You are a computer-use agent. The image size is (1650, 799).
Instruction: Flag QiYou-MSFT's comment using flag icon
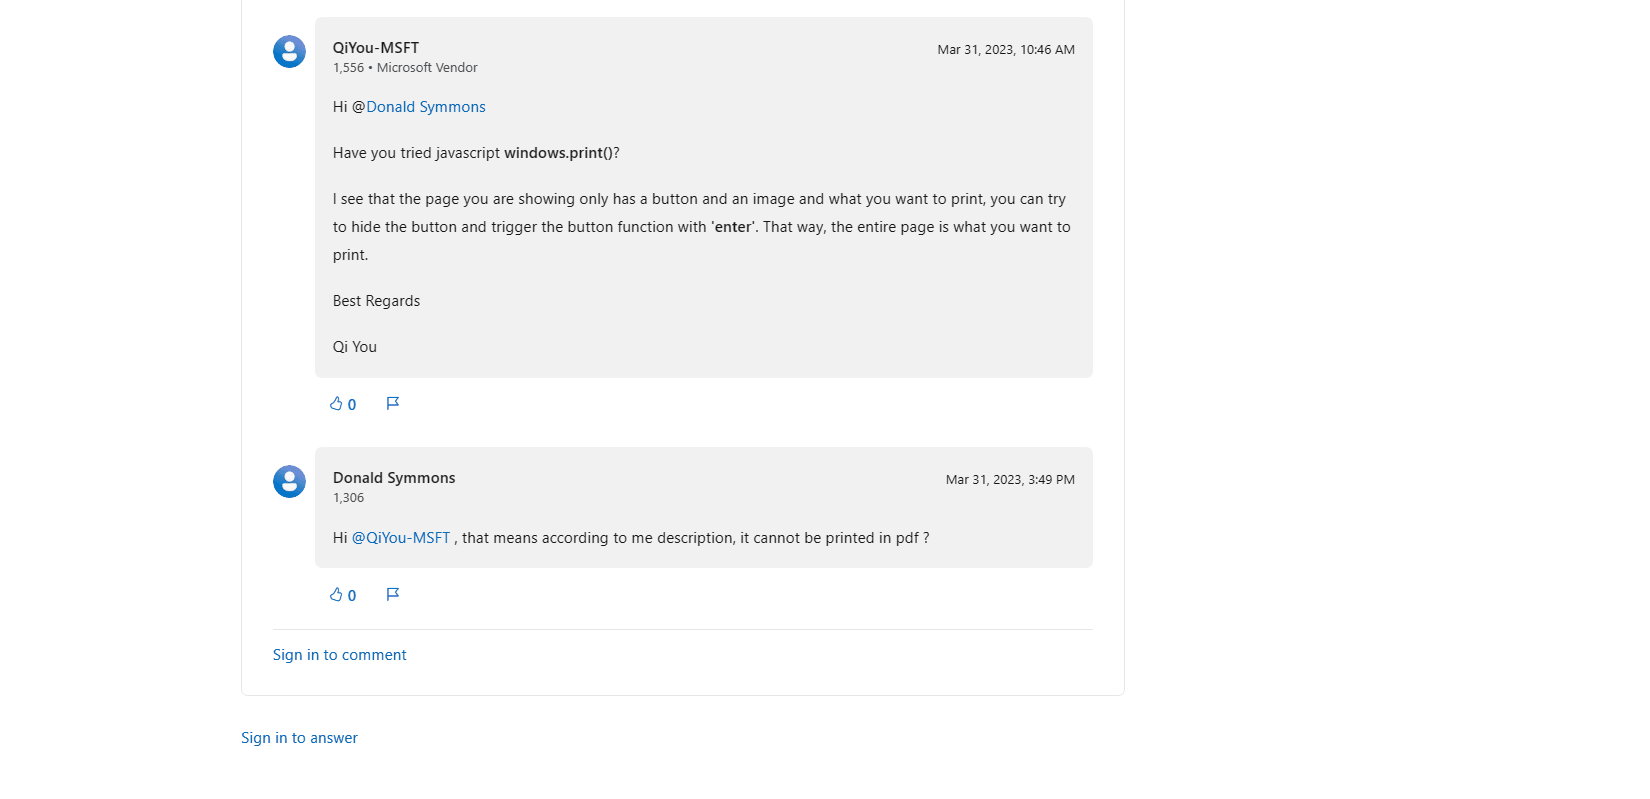pyautogui.click(x=393, y=404)
